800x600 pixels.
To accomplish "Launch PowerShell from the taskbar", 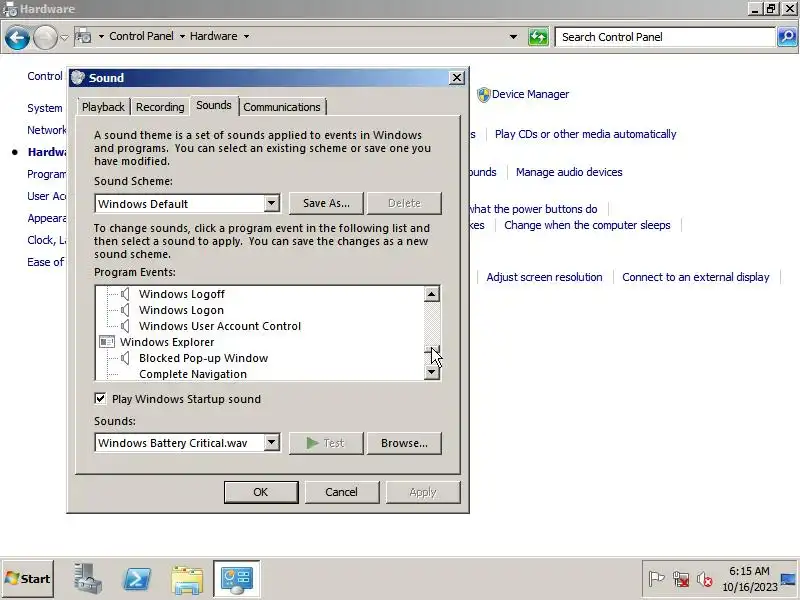I will [137, 579].
